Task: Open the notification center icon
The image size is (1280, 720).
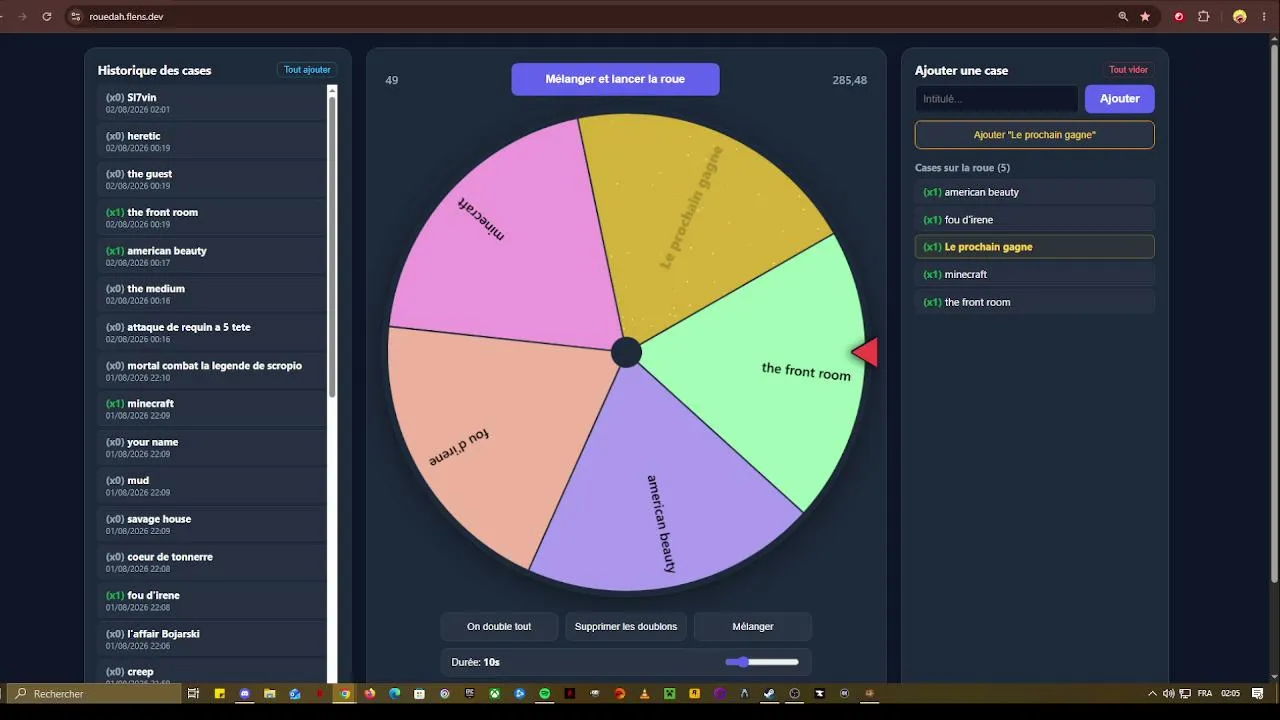Action: (1257, 693)
